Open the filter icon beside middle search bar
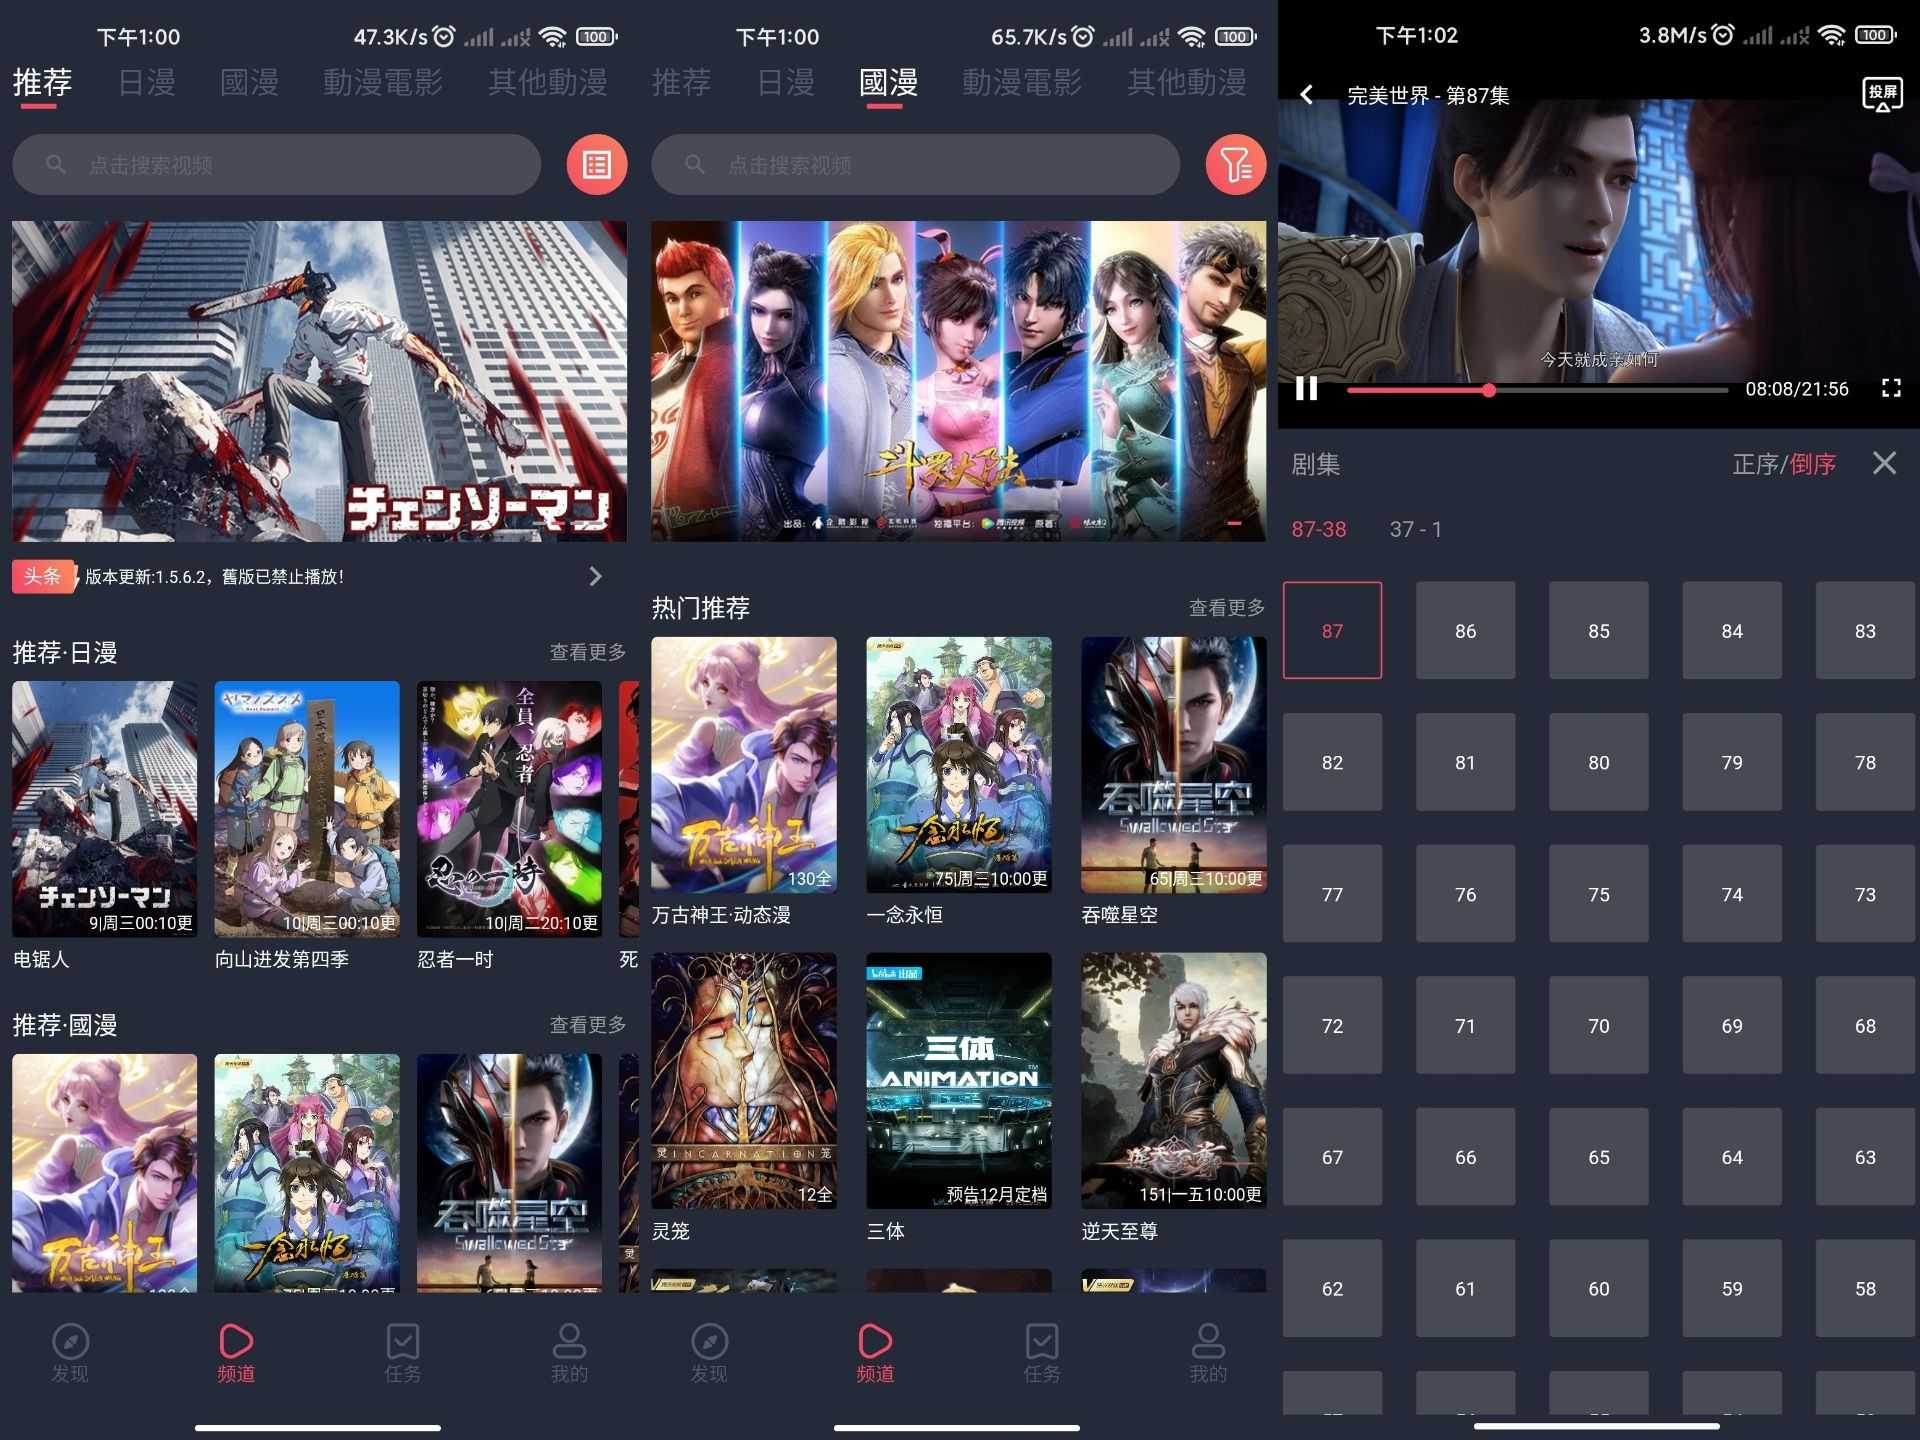Viewport: 1920px width, 1440px height. point(1236,165)
